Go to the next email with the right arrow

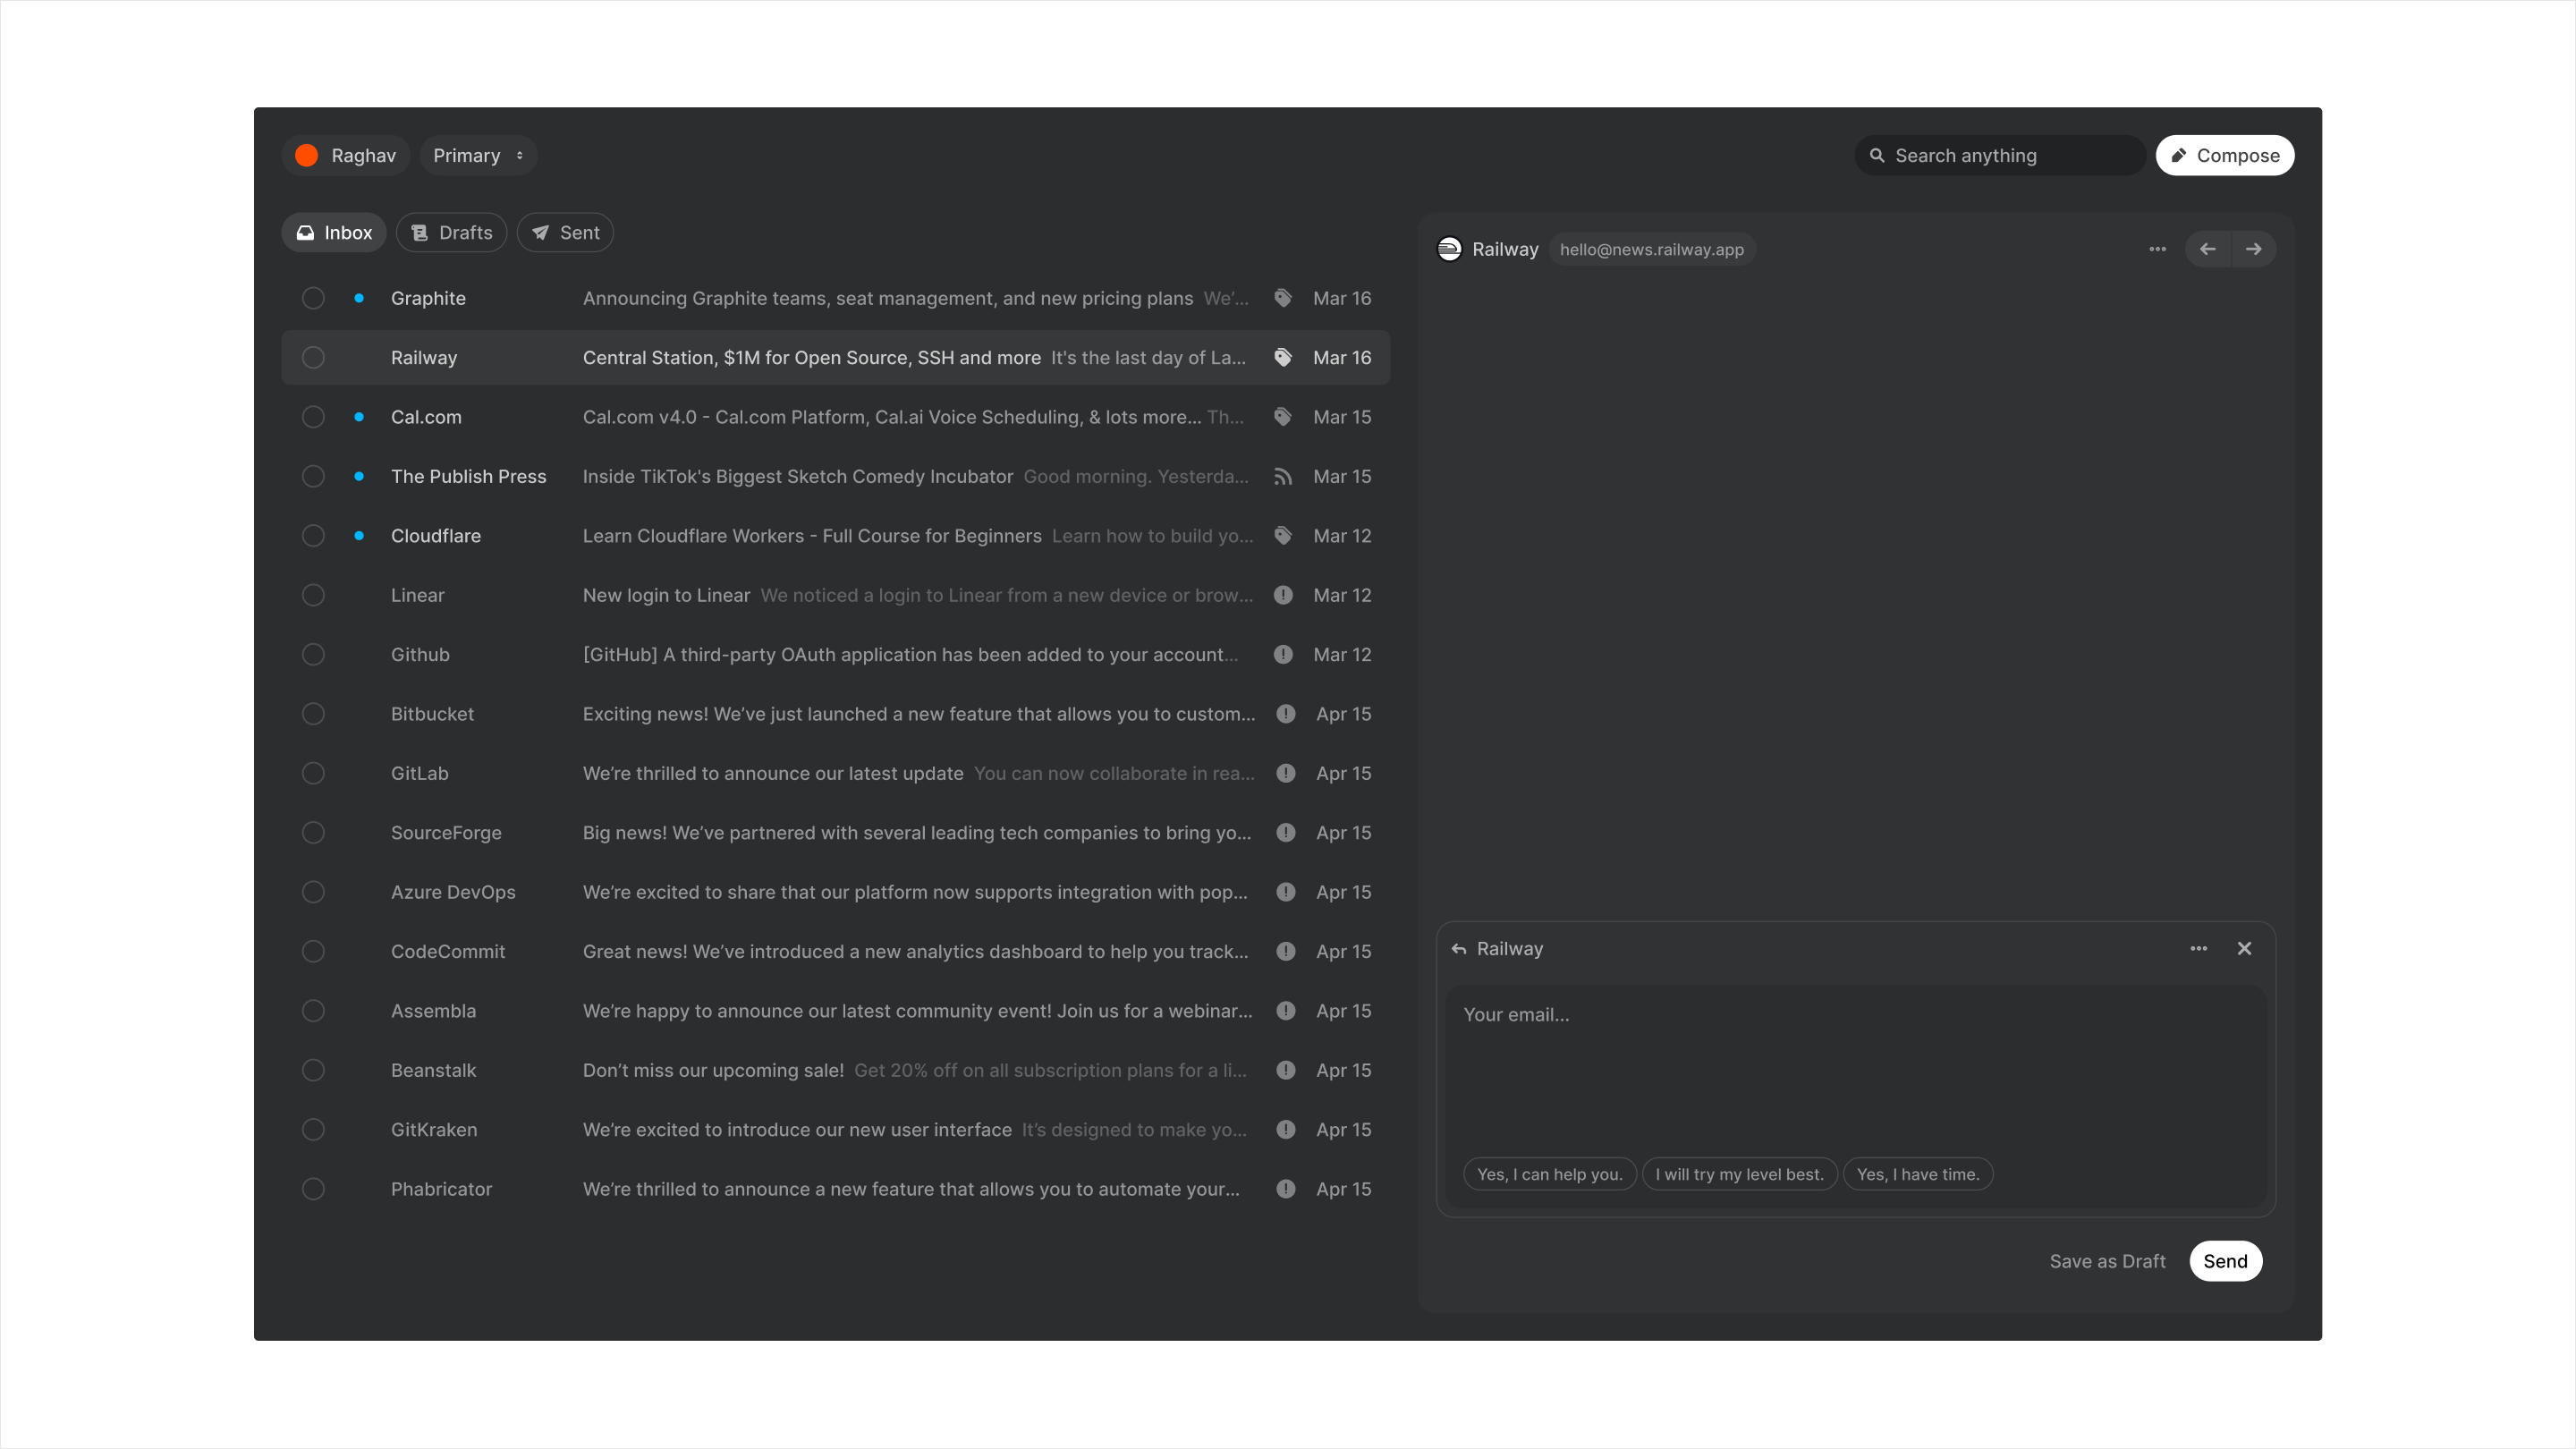[2253, 249]
